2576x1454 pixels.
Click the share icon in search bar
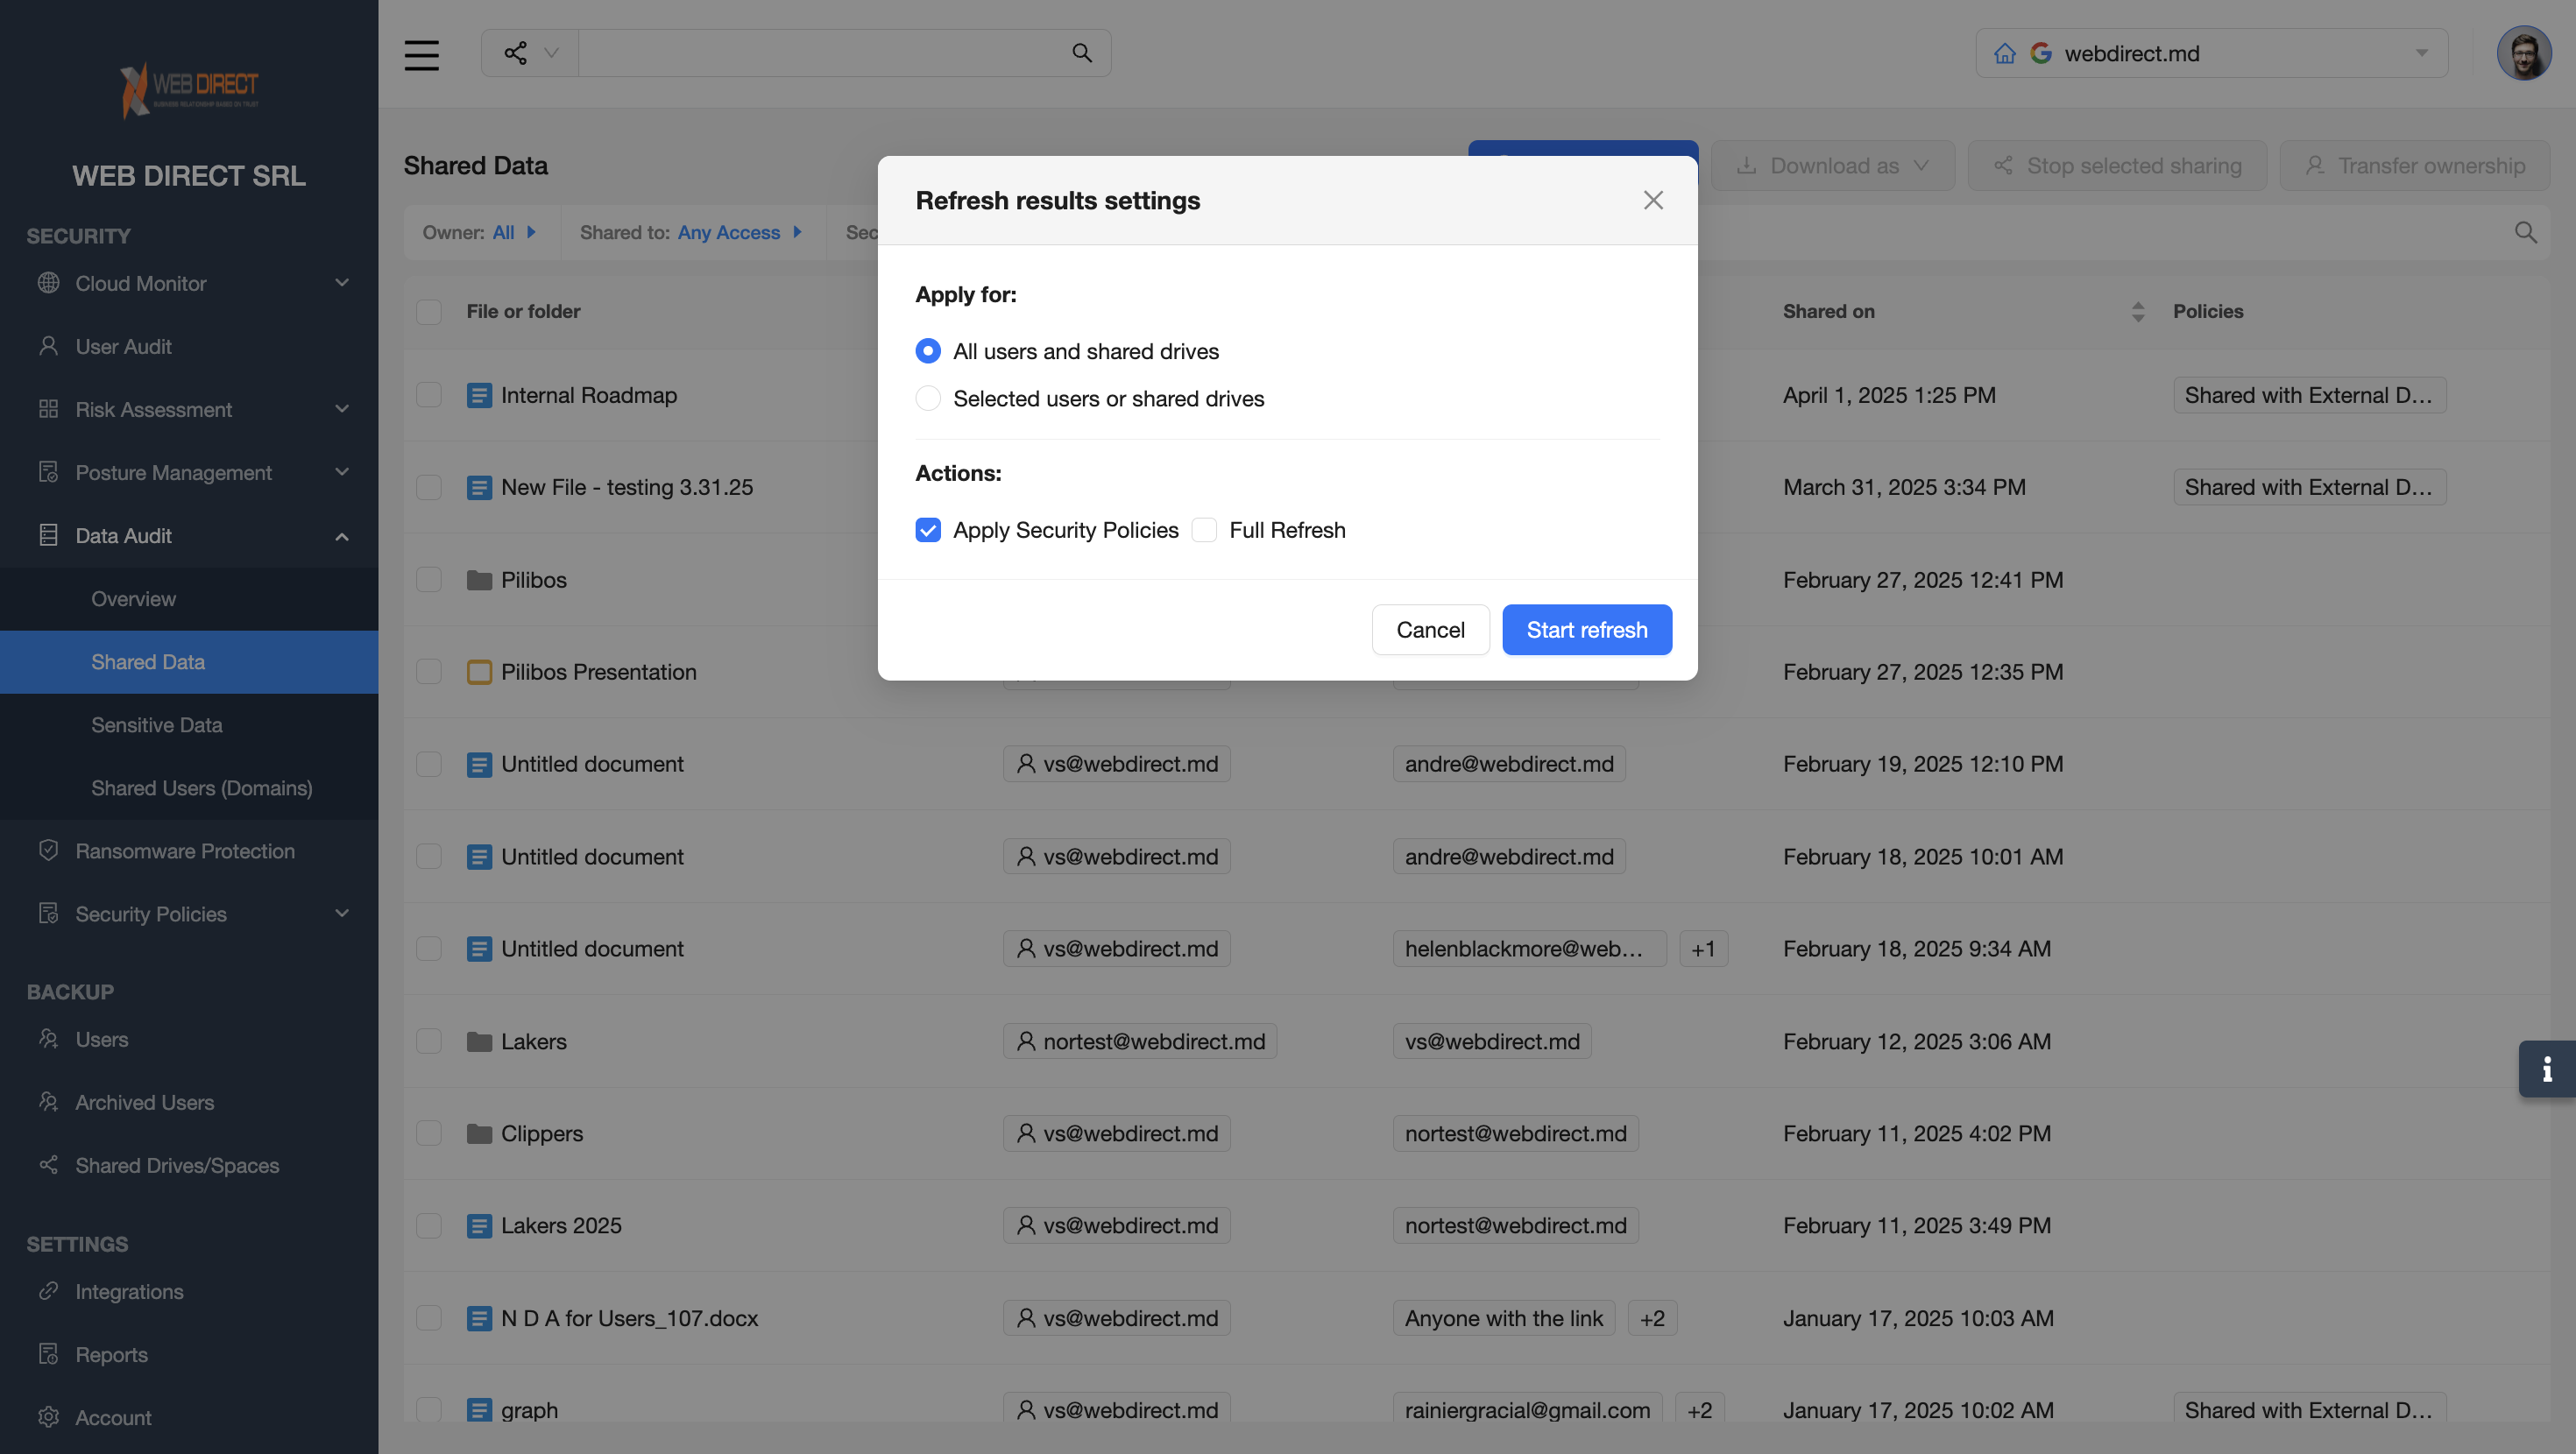[x=515, y=53]
